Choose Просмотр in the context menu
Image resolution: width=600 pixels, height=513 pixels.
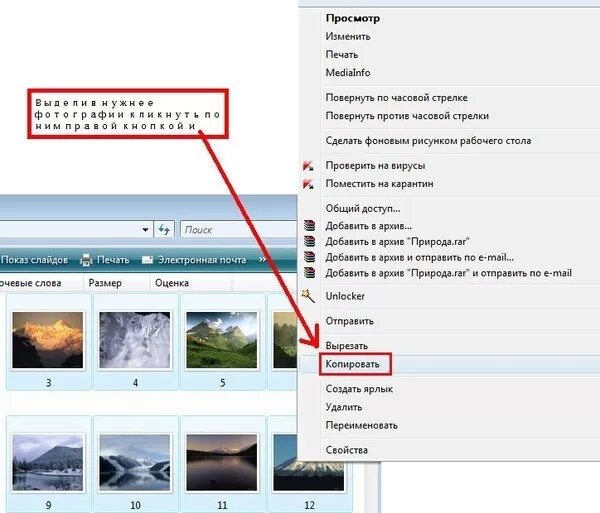(x=352, y=18)
